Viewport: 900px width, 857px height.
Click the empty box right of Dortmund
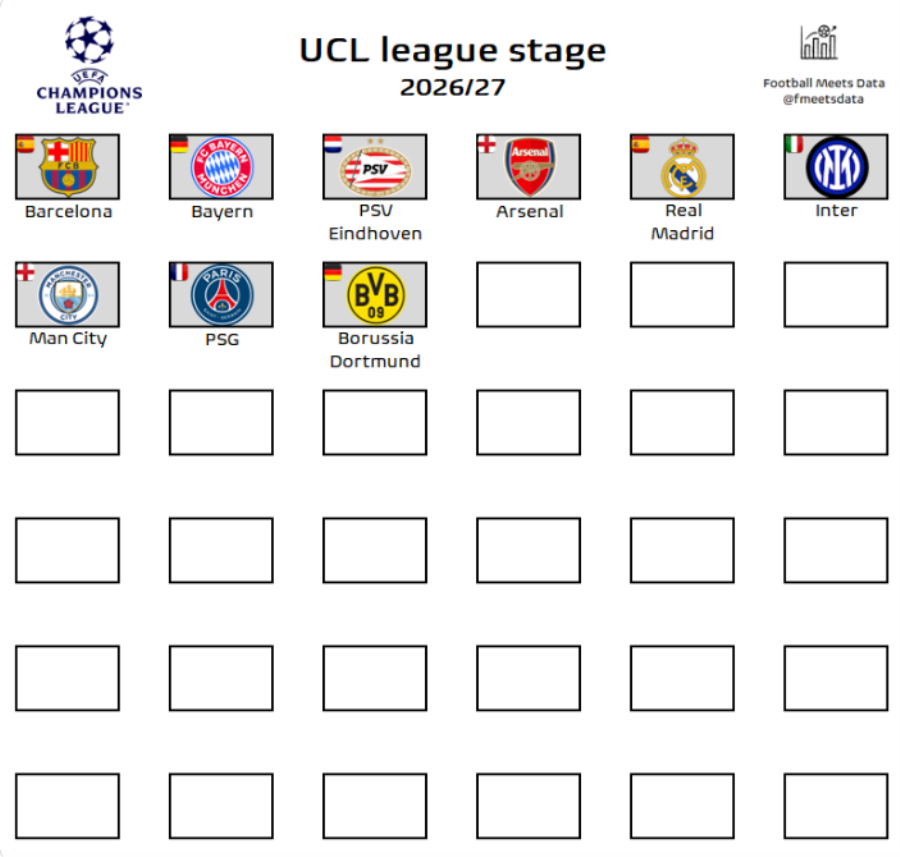pyautogui.click(x=528, y=295)
